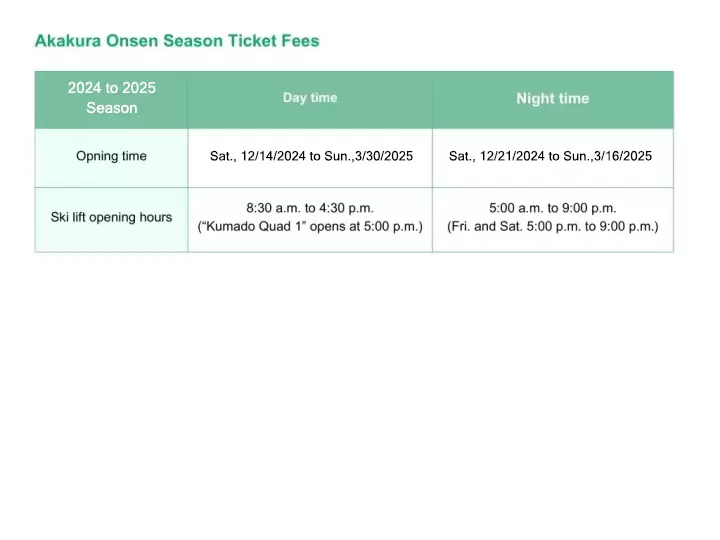Click the Day time column header
Screen dimensions: 720x540
point(310,98)
